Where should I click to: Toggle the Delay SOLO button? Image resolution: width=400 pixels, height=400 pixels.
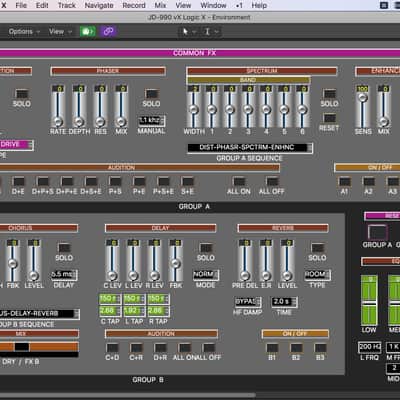point(206,248)
